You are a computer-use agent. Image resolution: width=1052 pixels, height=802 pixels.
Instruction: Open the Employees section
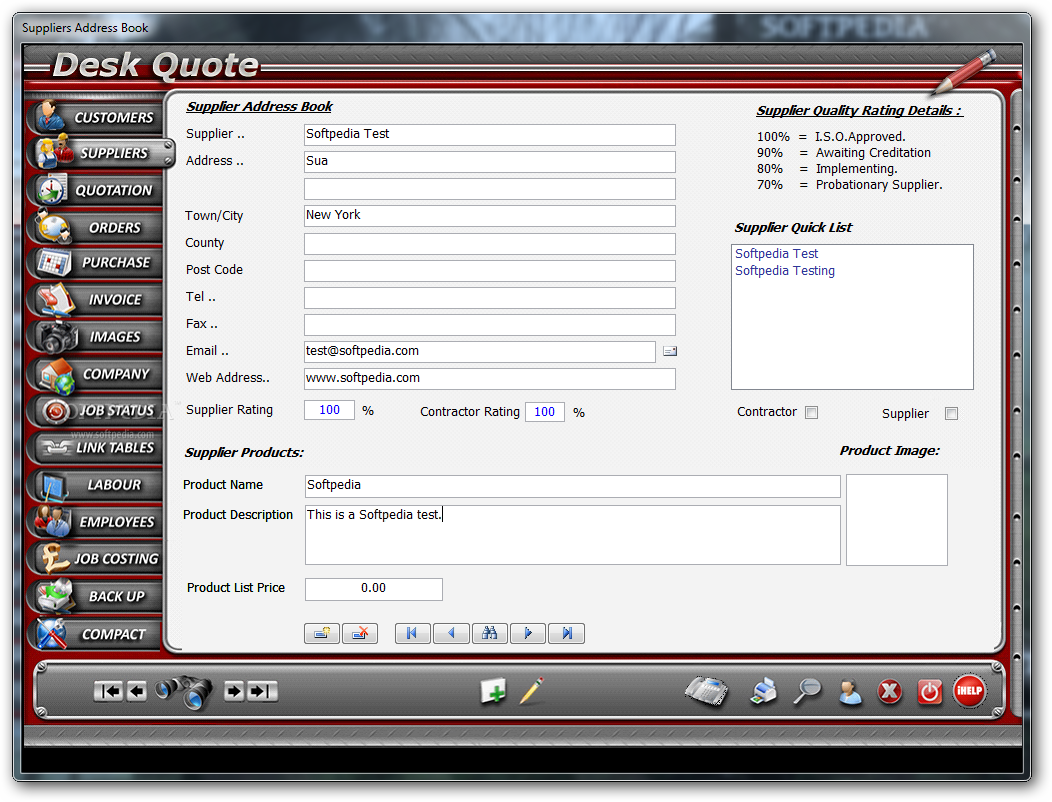pyautogui.click(x=95, y=521)
